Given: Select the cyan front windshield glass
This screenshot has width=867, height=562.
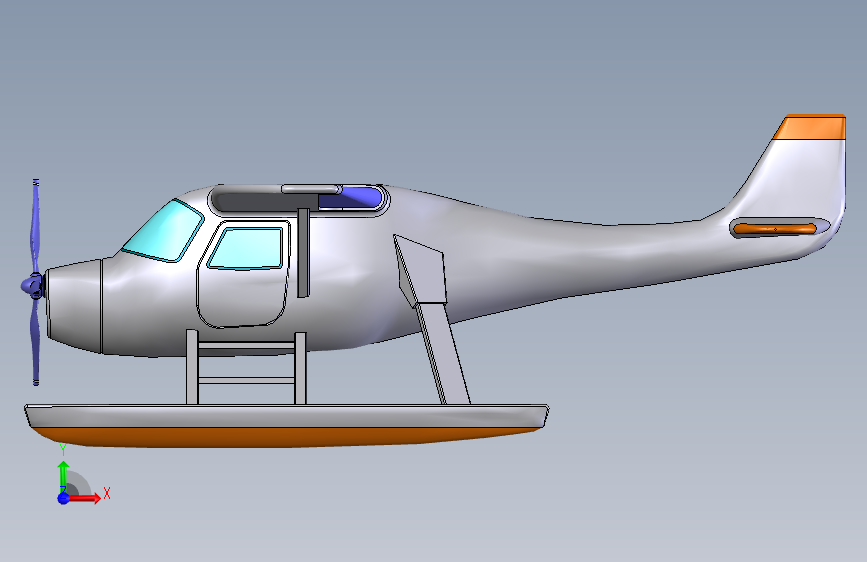Looking at the screenshot, I should 163,231.
